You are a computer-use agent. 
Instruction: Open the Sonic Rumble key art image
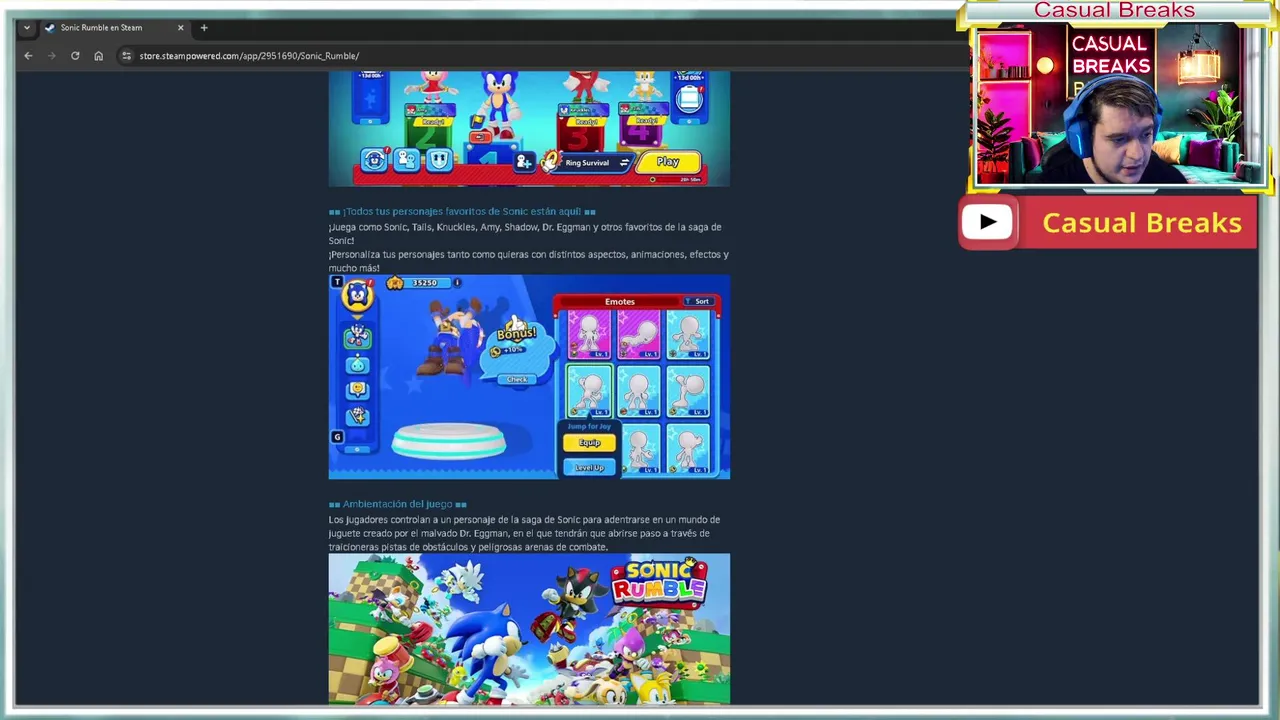[529, 629]
